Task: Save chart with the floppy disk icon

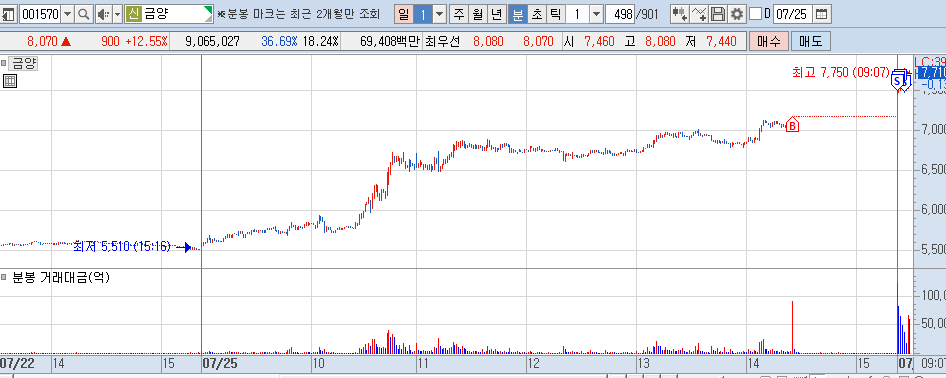Action: (x=718, y=14)
